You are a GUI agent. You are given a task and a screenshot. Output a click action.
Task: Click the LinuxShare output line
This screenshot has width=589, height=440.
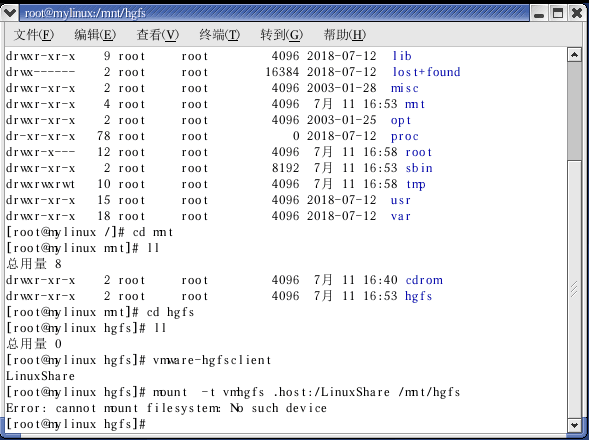(41, 376)
